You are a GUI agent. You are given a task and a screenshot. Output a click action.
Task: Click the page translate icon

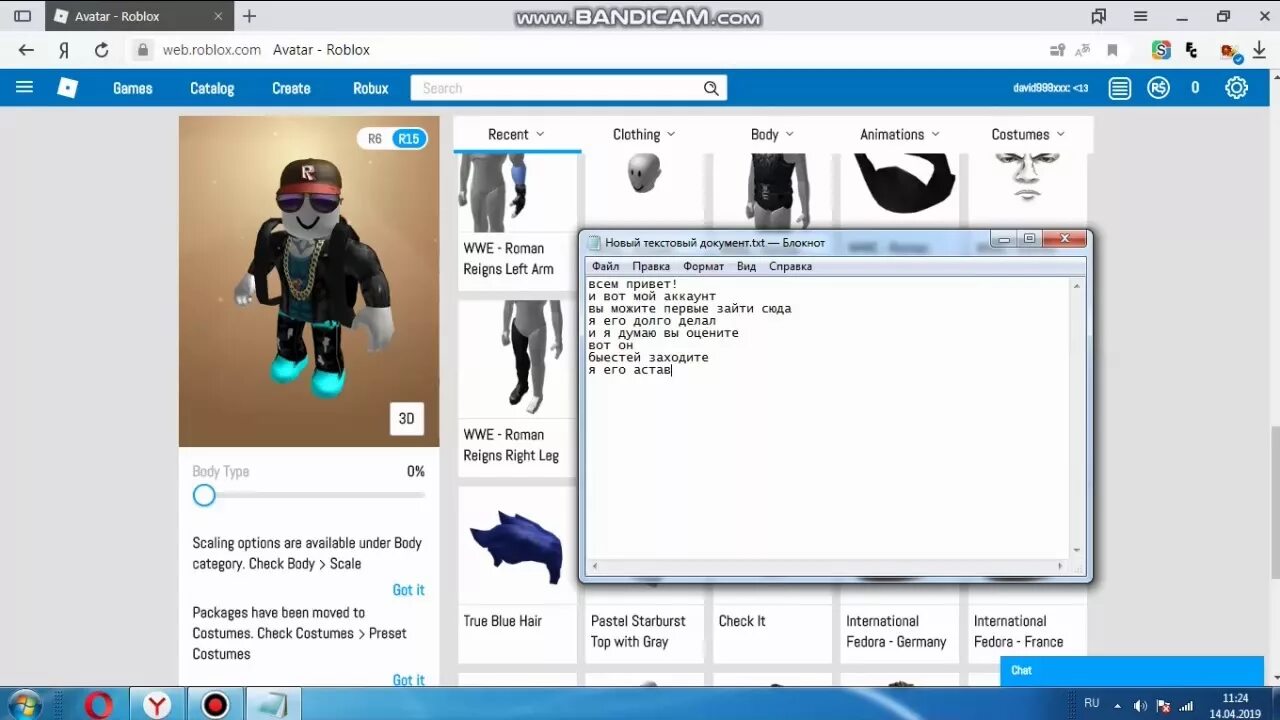pos(1083,50)
